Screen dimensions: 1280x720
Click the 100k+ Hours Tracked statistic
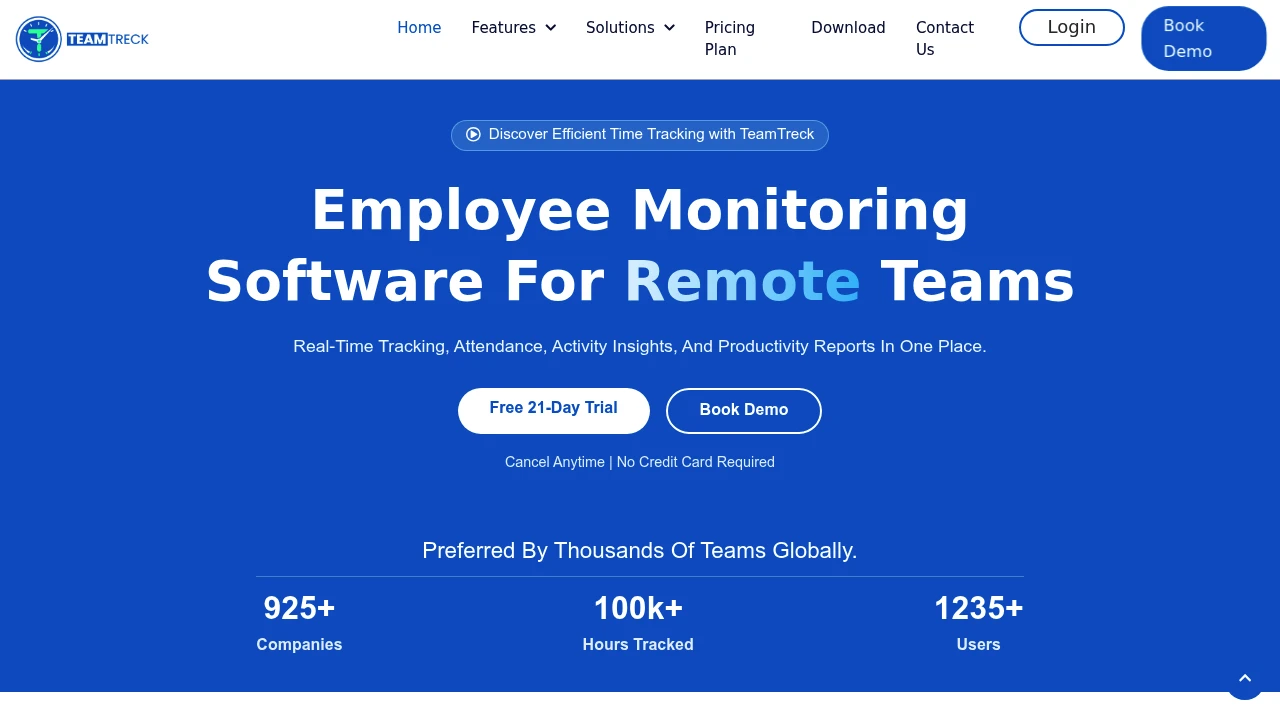[638, 623]
